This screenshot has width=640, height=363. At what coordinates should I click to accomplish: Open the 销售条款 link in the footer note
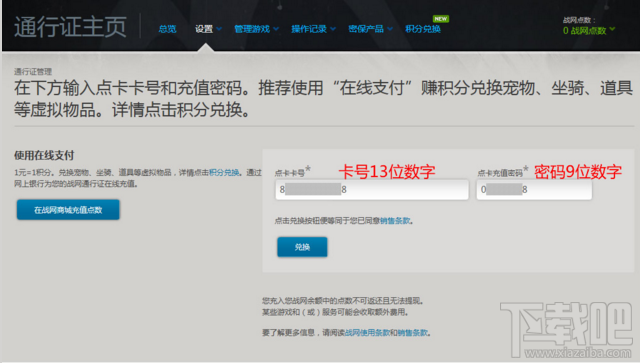click(x=413, y=333)
